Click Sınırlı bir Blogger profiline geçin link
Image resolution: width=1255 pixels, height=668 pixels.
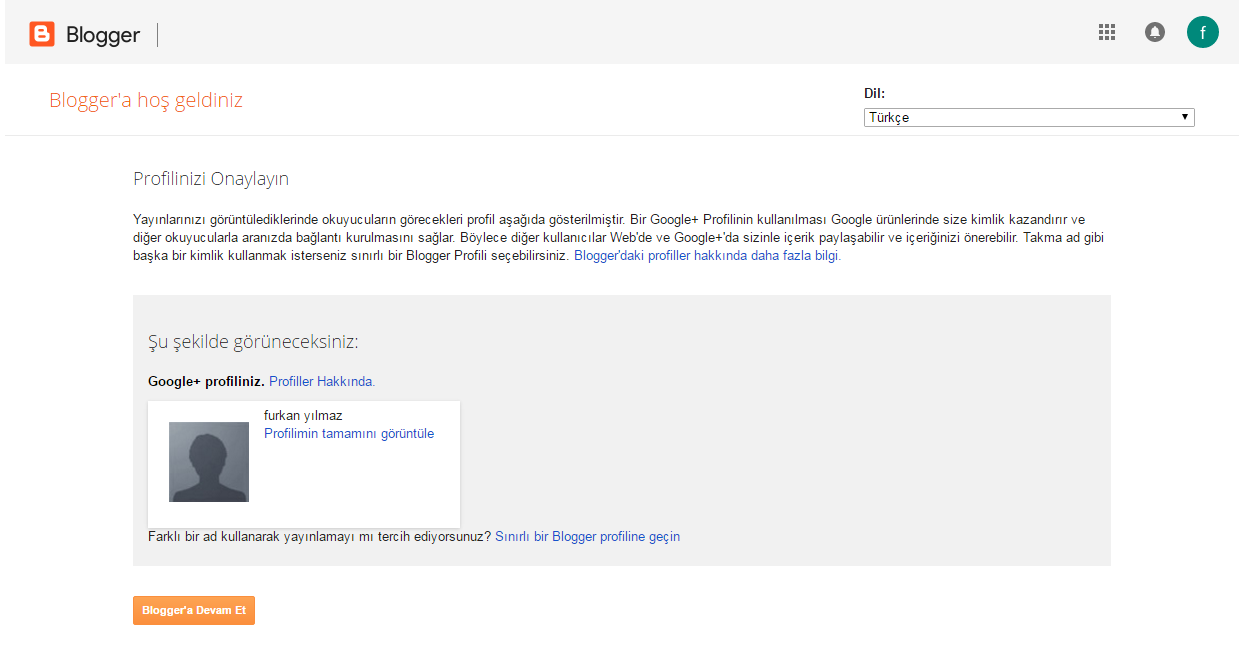[587, 536]
